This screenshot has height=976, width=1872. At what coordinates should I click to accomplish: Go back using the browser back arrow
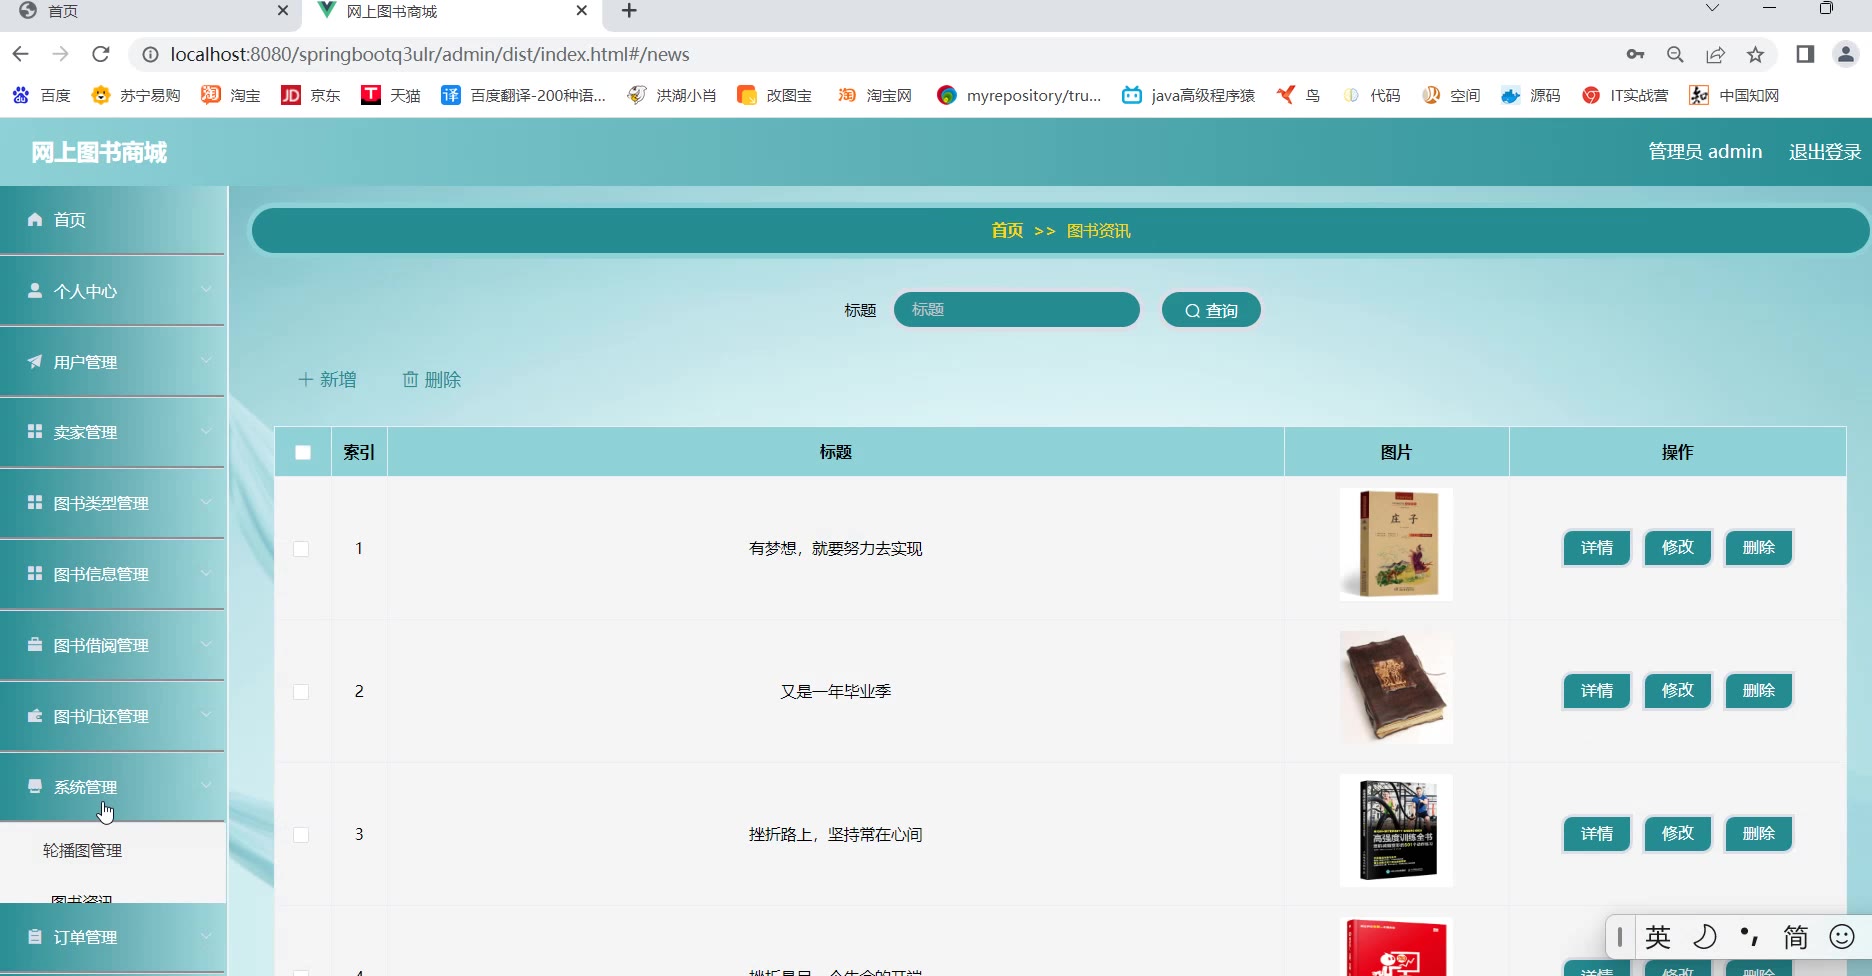21,54
